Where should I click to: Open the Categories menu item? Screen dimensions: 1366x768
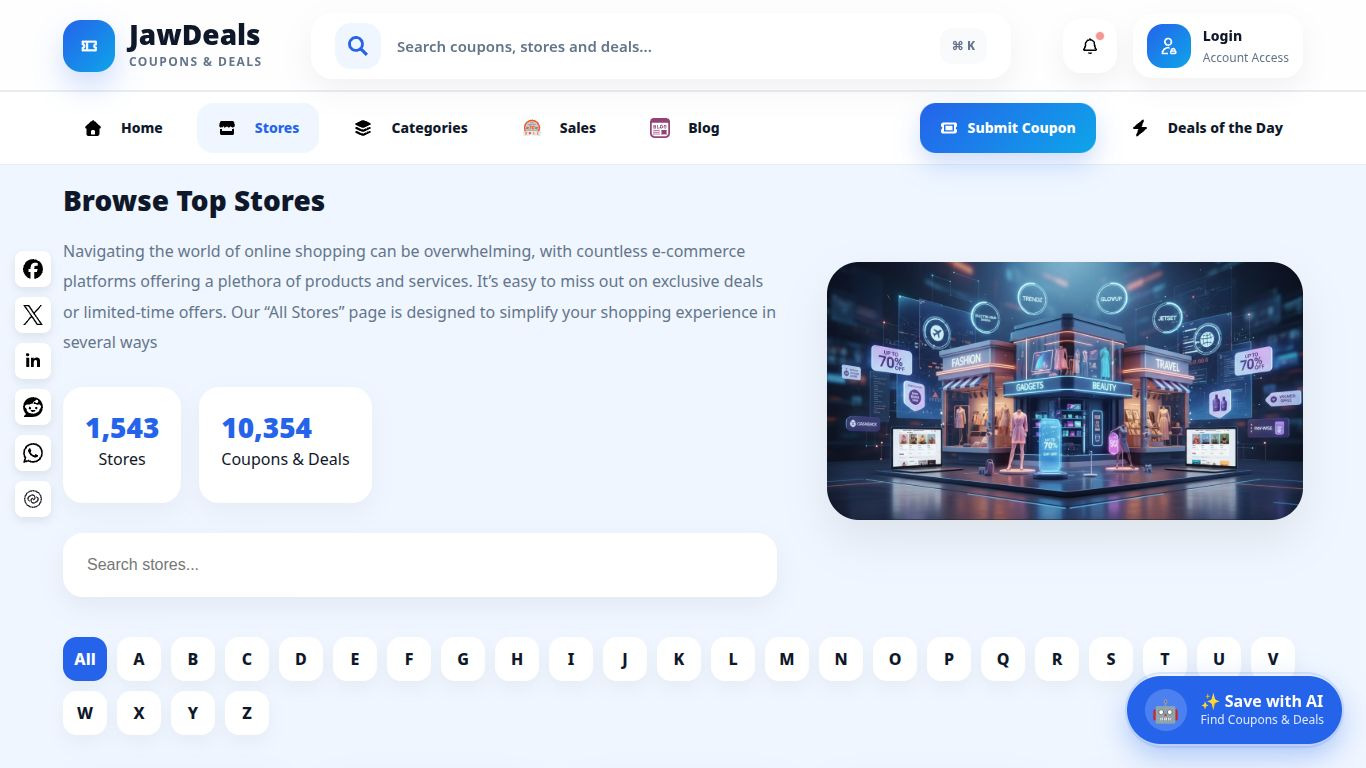411,128
